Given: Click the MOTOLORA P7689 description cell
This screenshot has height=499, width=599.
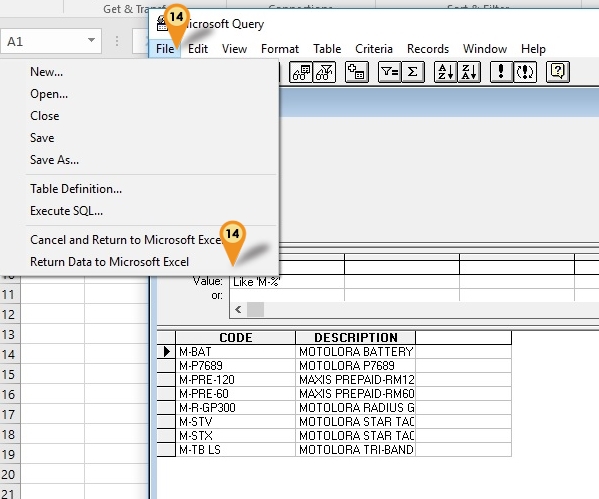Looking at the screenshot, I should point(355,366).
